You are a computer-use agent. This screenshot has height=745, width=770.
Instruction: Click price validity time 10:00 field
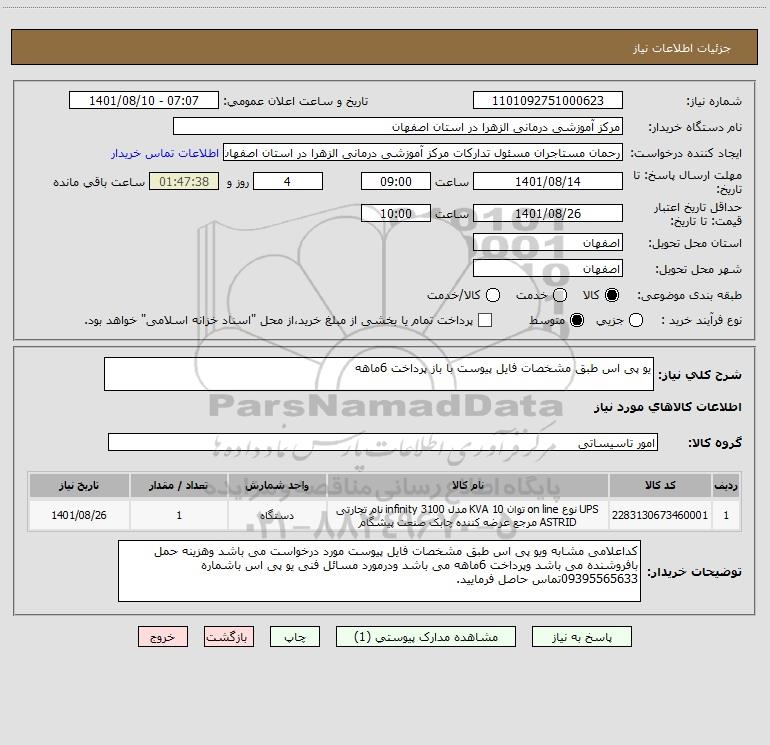coord(396,213)
